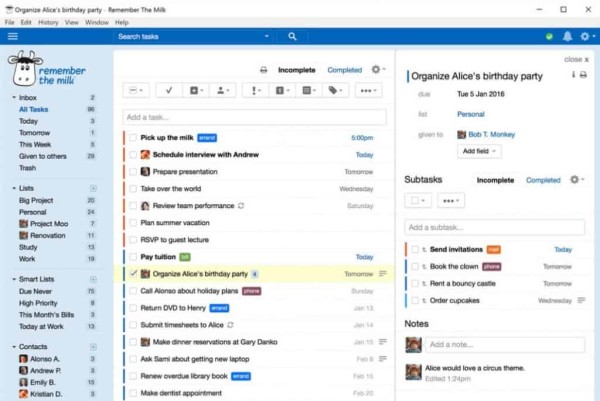Open the give-to person toolbar button
Viewport: 600px width, 401px height.
coord(223,90)
